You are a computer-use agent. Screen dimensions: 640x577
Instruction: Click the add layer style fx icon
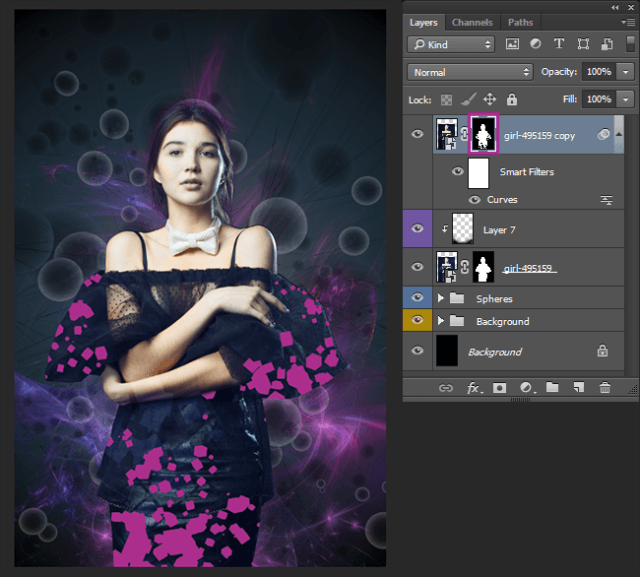[x=474, y=388]
